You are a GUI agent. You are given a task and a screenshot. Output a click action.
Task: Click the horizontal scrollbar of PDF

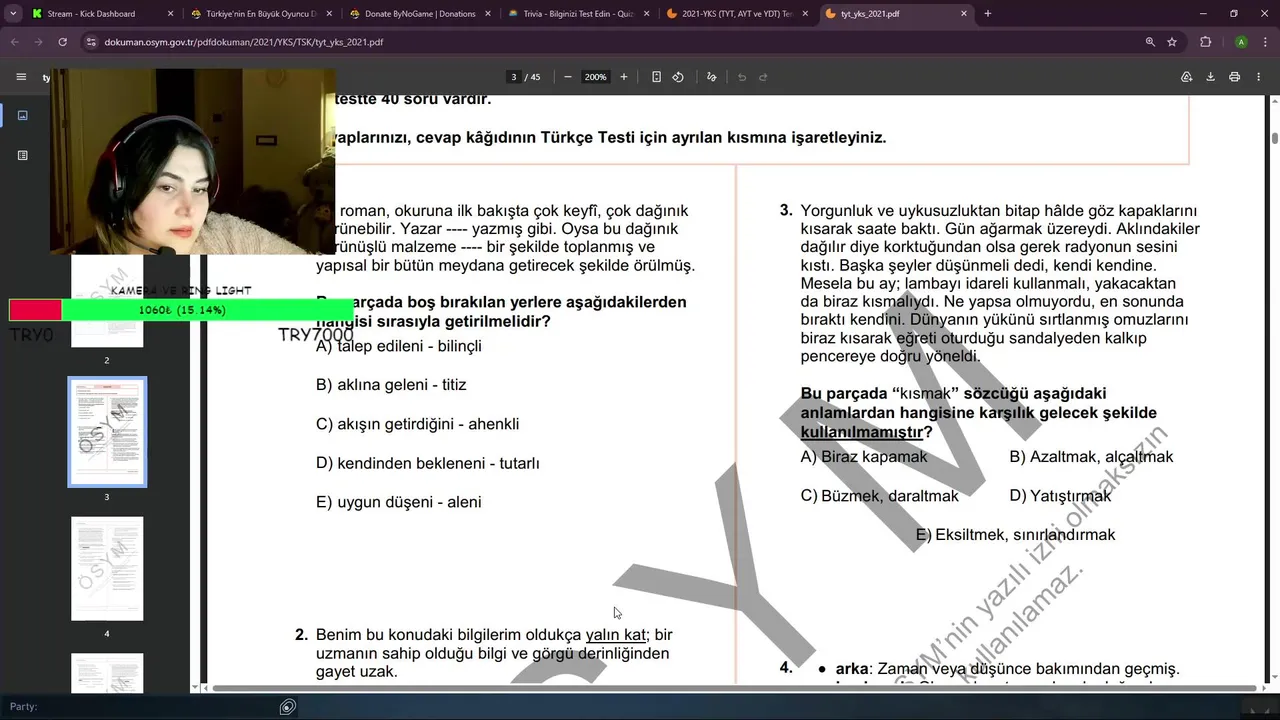point(735,688)
